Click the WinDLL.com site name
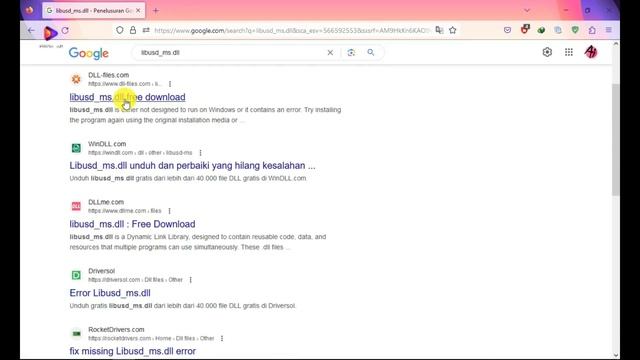The height and width of the screenshot is (360, 640). [x=107, y=144]
